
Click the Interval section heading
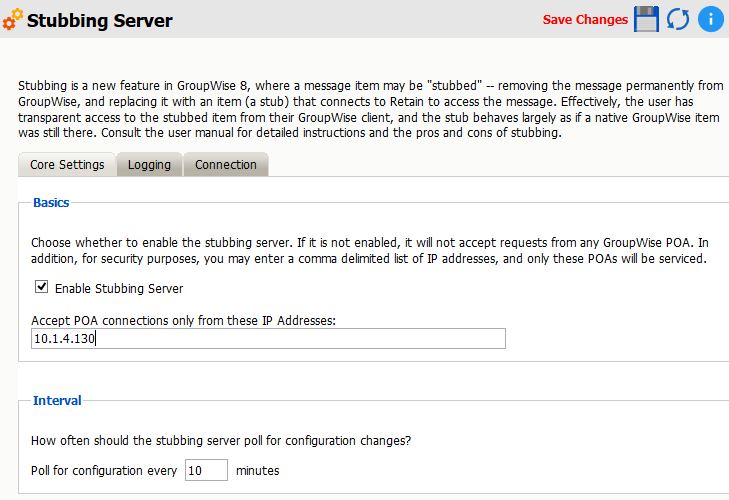pyautogui.click(x=57, y=401)
